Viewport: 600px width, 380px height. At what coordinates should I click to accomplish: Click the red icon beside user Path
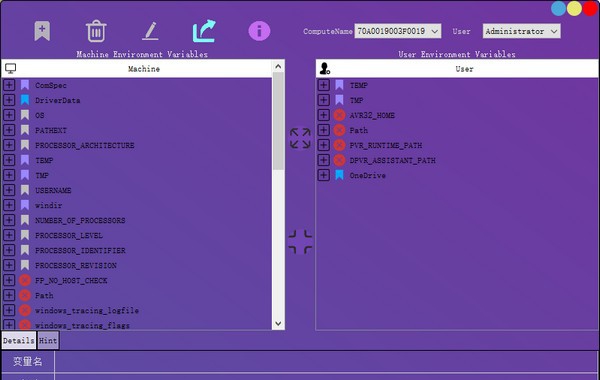point(339,130)
